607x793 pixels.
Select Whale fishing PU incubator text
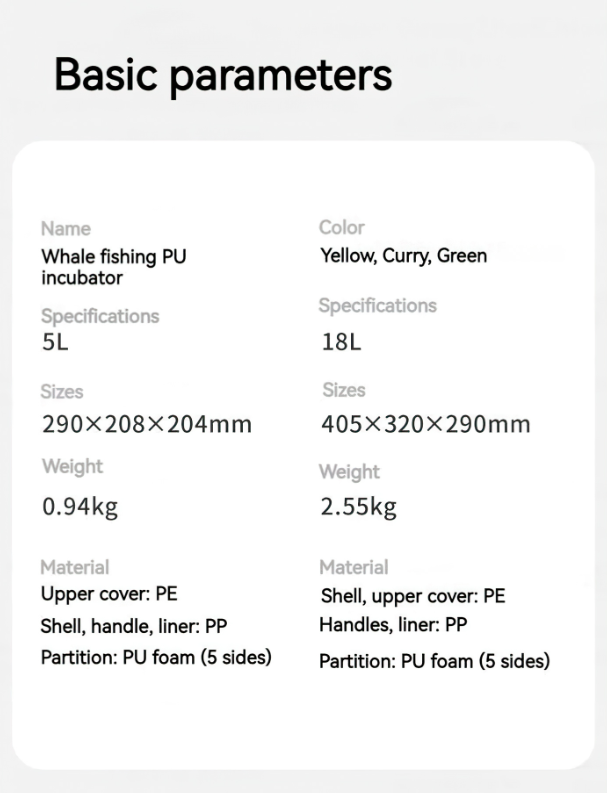113,266
